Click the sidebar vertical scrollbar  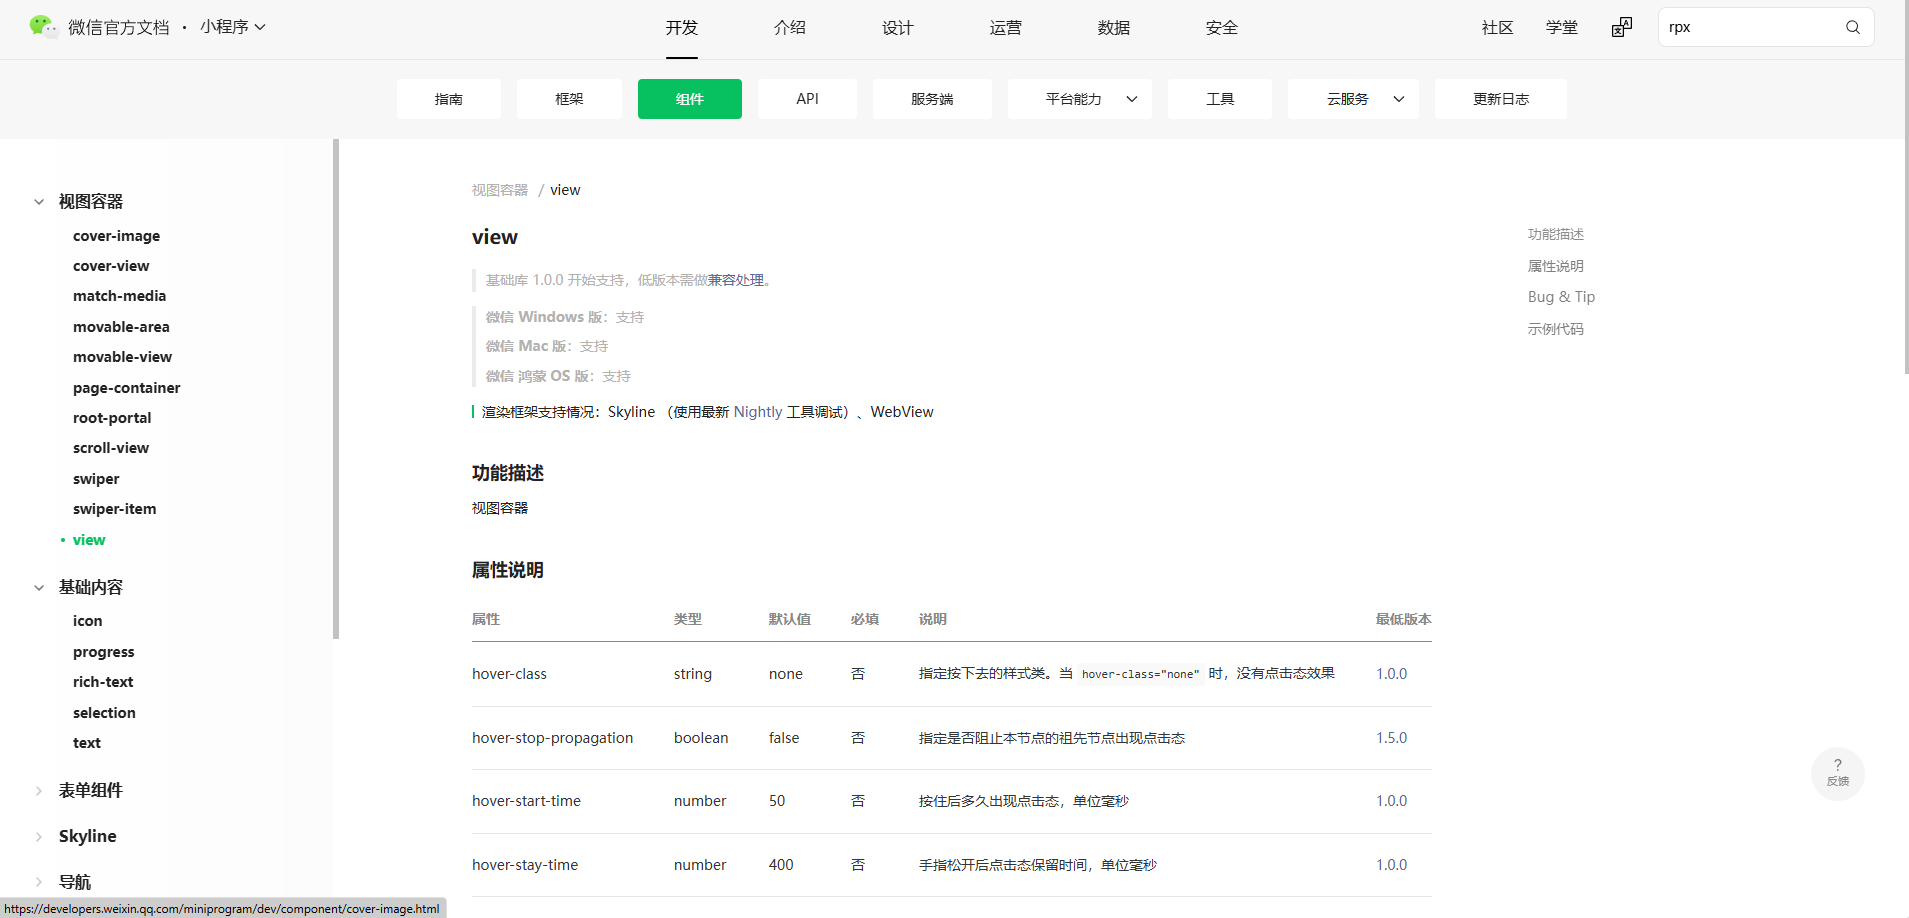[x=336, y=390]
